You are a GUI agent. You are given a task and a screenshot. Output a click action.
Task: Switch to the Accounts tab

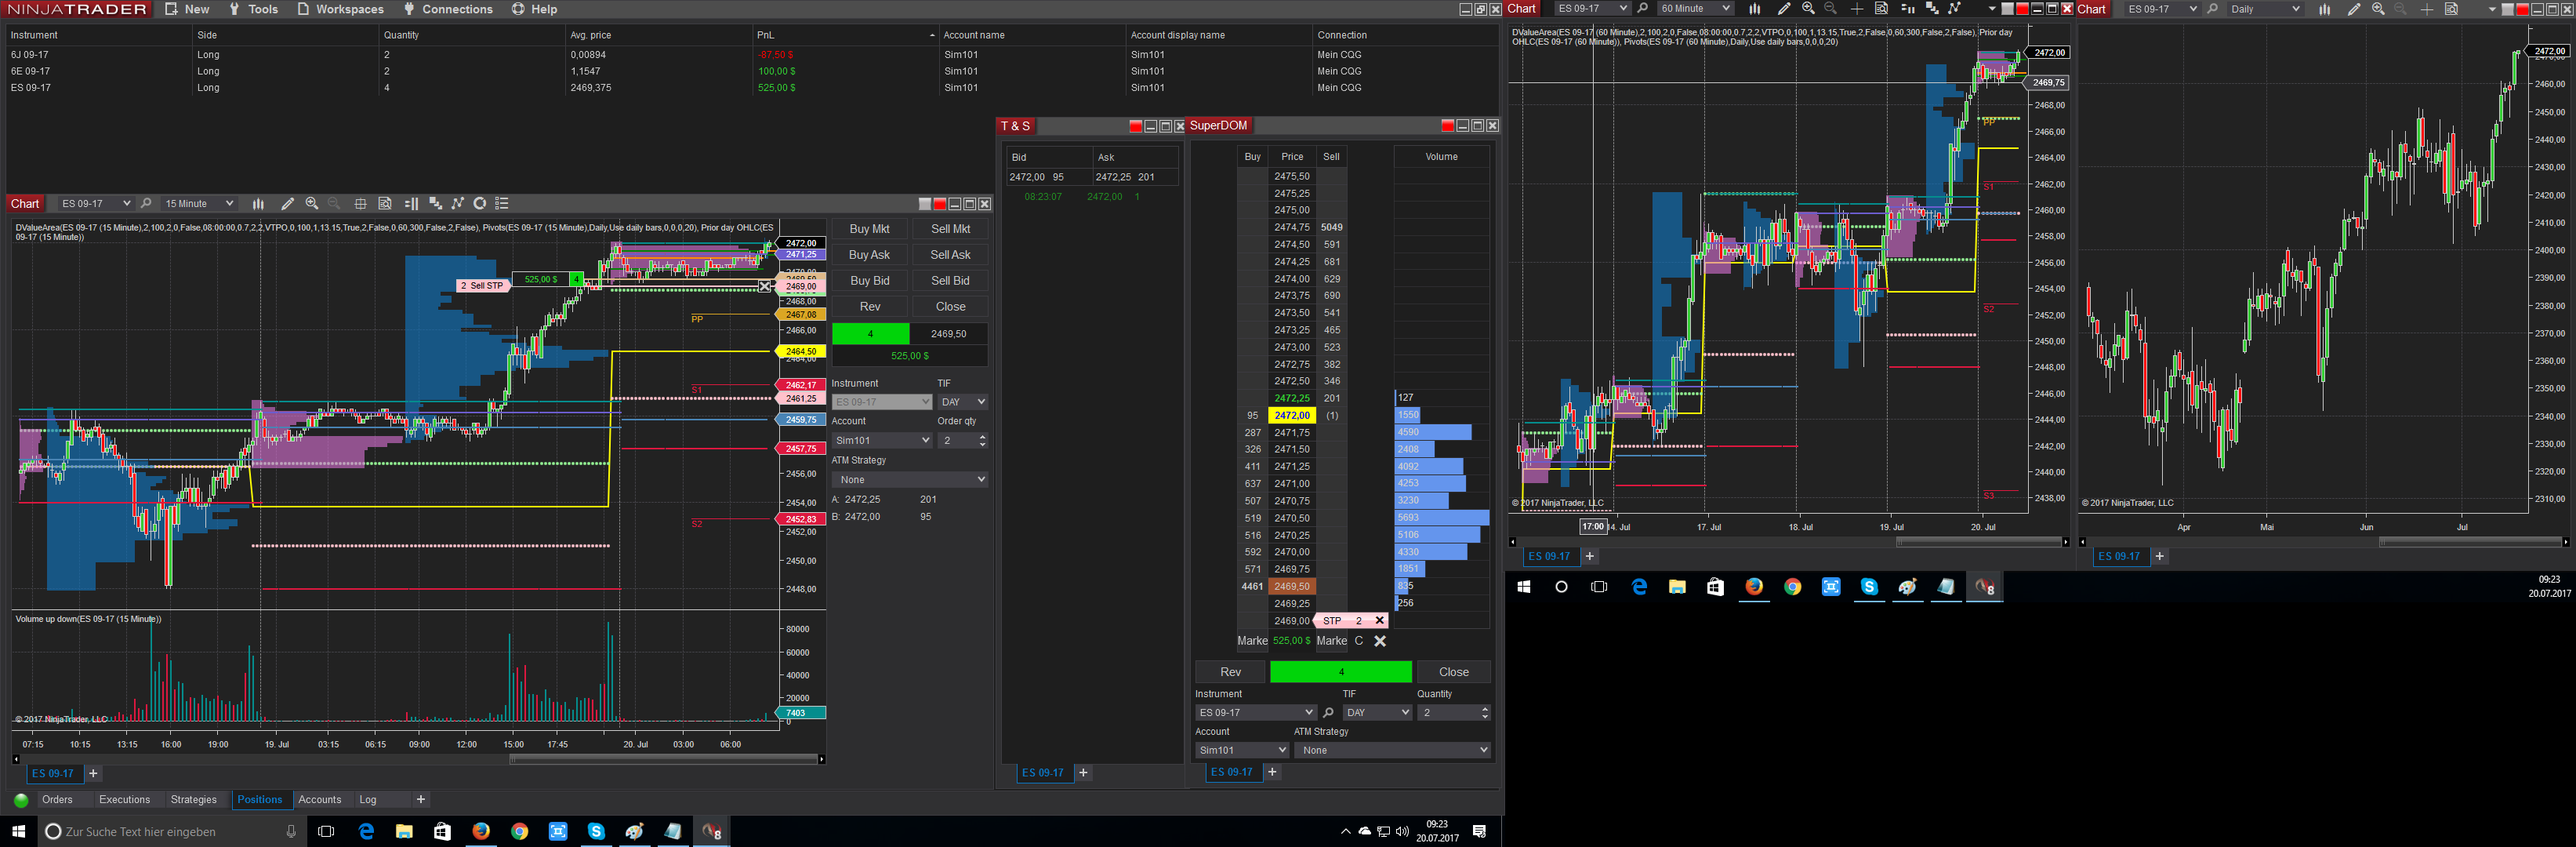click(320, 800)
